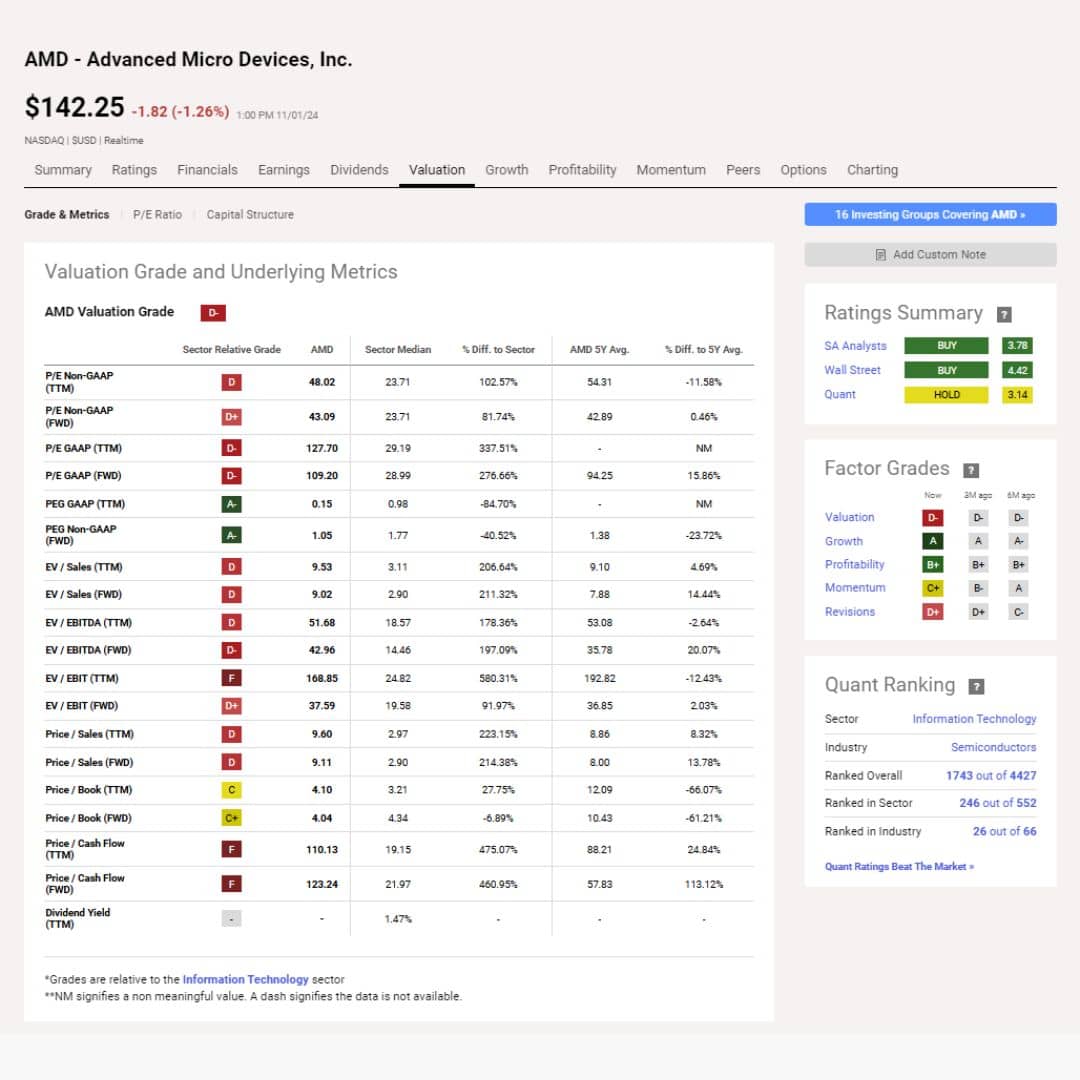This screenshot has width=1080, height=1080.
Task: Click the AMD Valuation Grade D- badge
Action: (213, 313)
